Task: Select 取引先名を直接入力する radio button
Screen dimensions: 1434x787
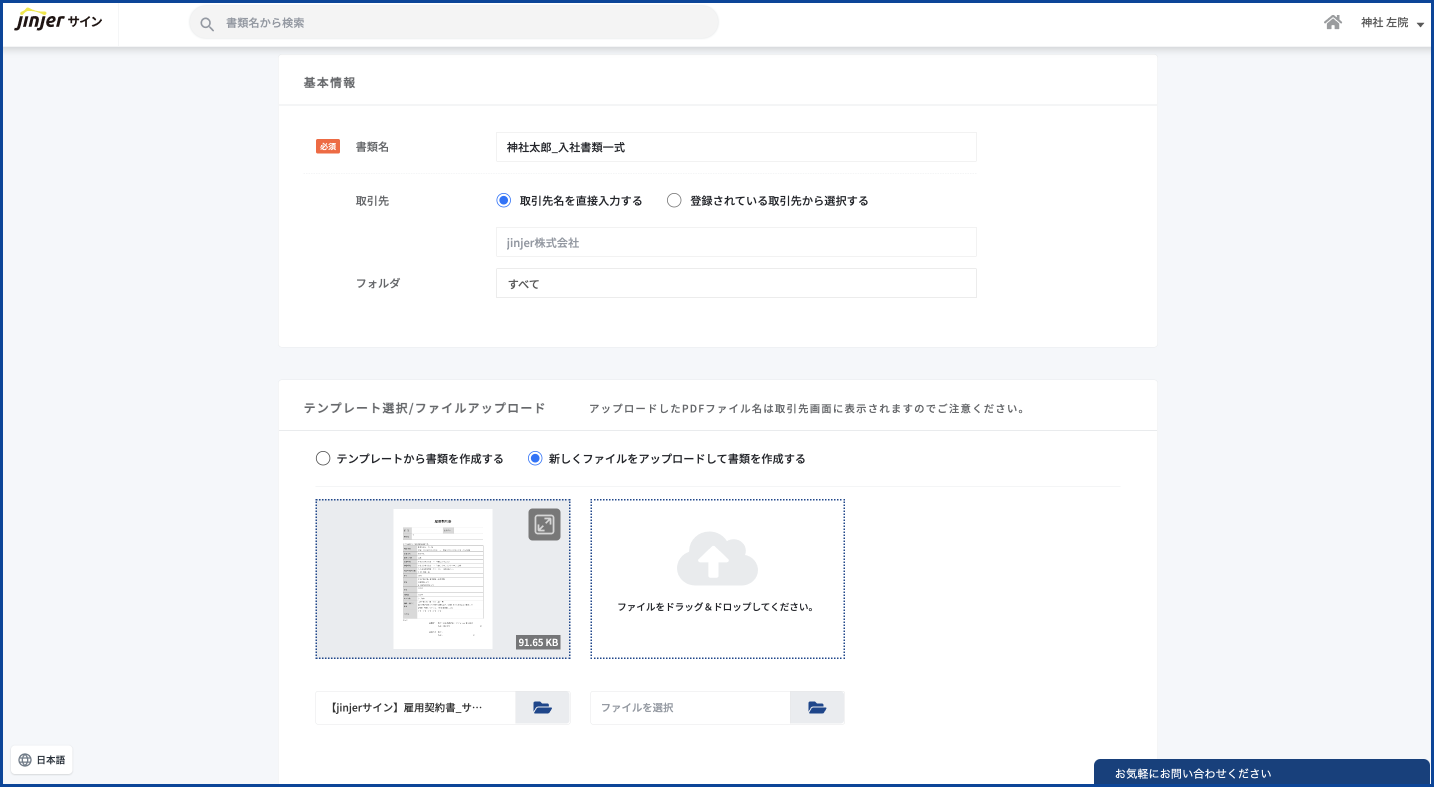Action: (x=504, y=201)
